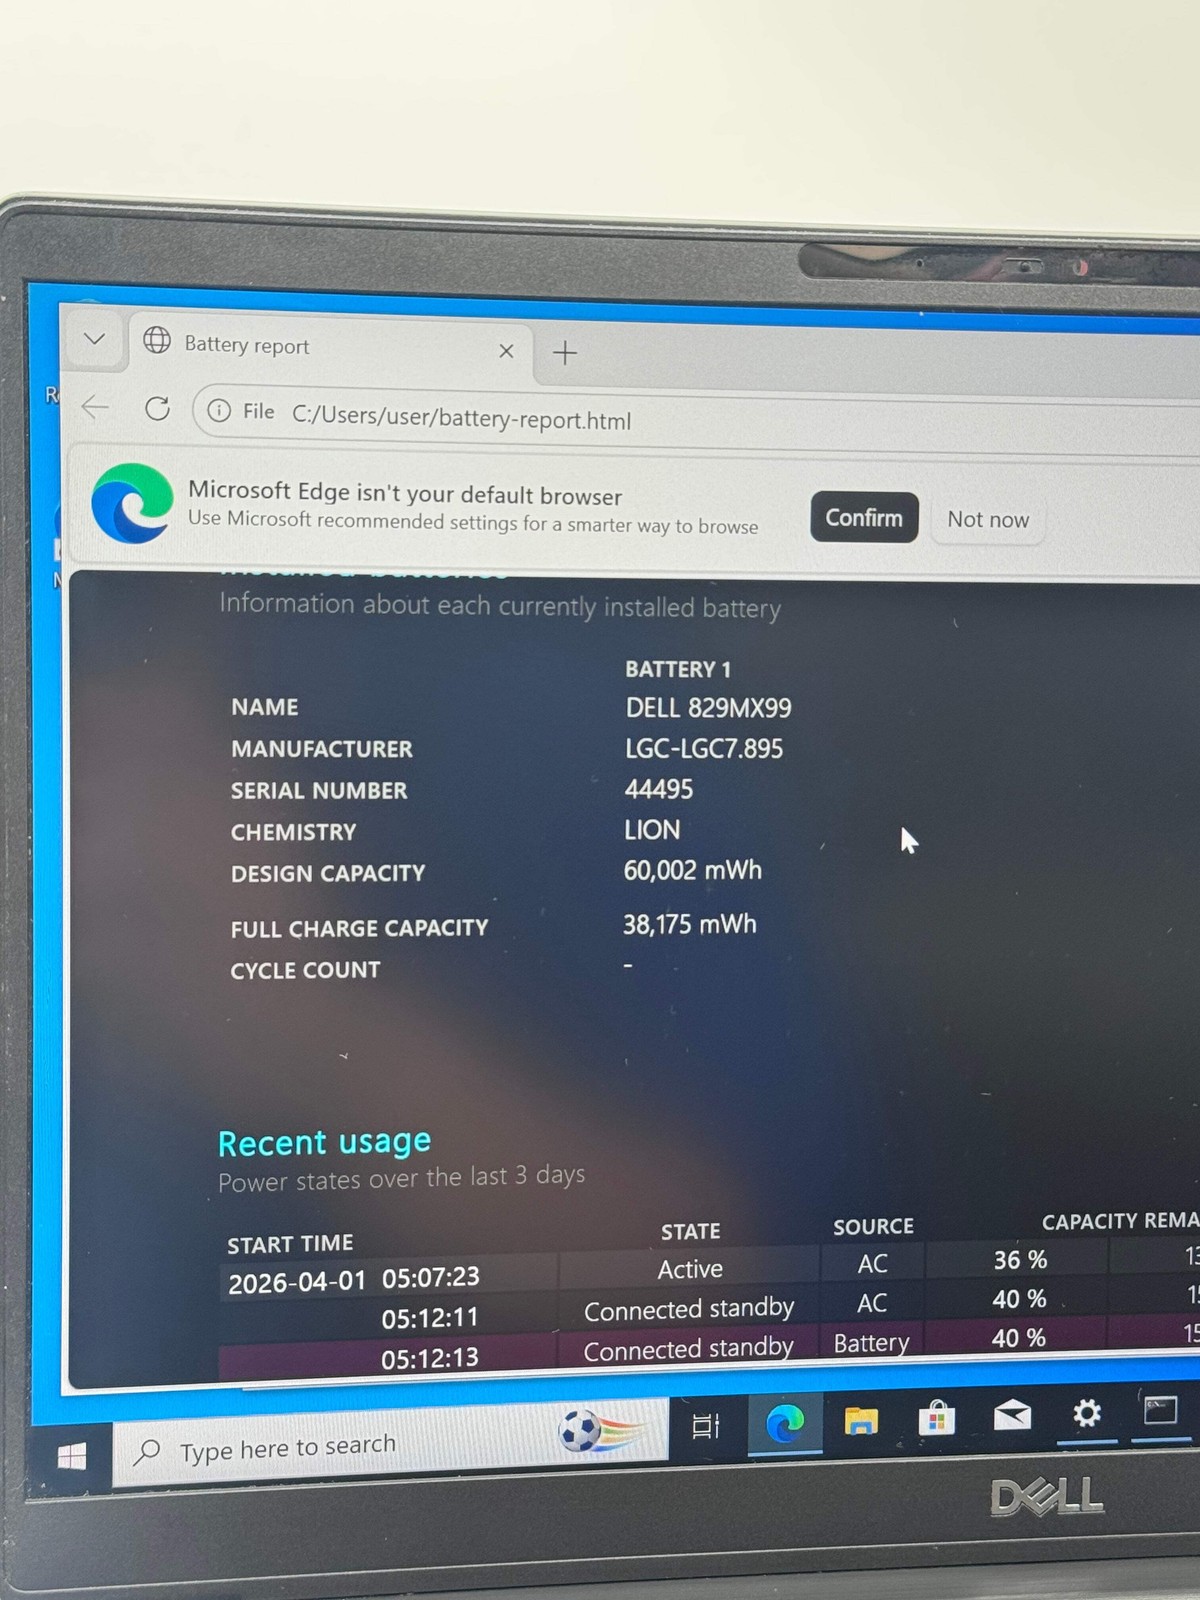Click the CYCLE COUNT label
1200x1600 pixels.
[305, 970]
